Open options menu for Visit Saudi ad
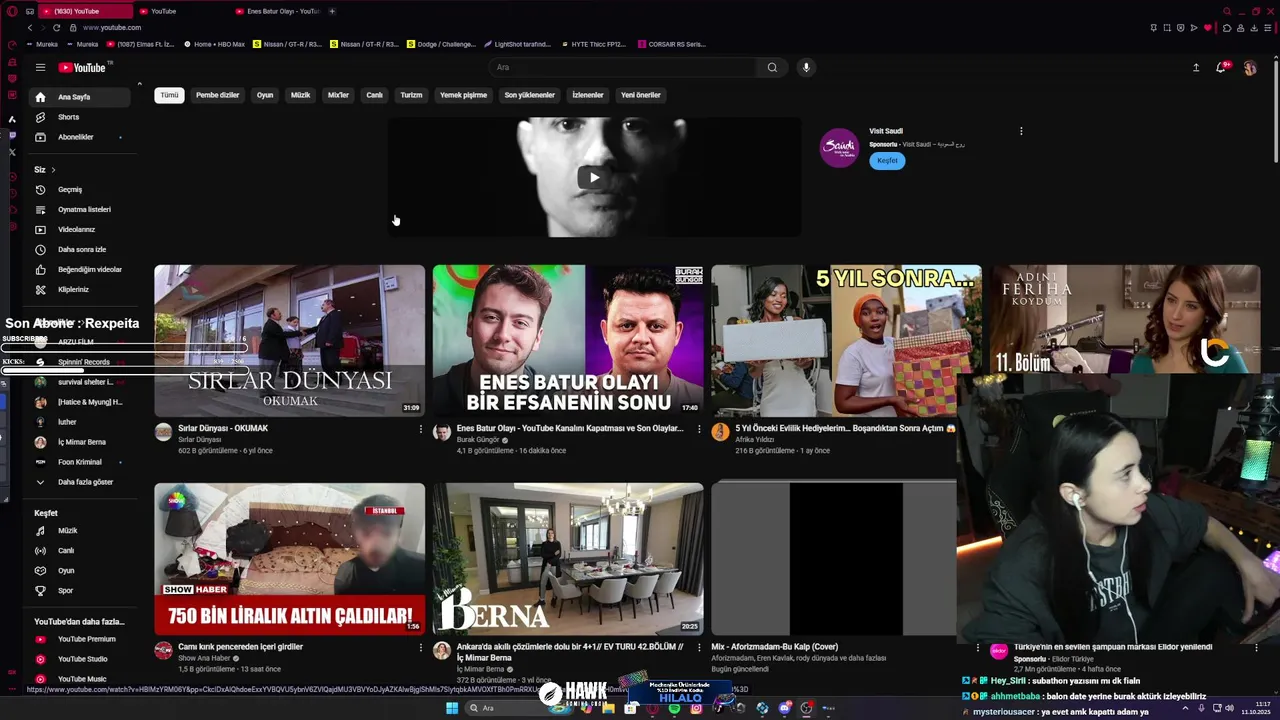The image size is (1280, 720). coord(1021,131)
